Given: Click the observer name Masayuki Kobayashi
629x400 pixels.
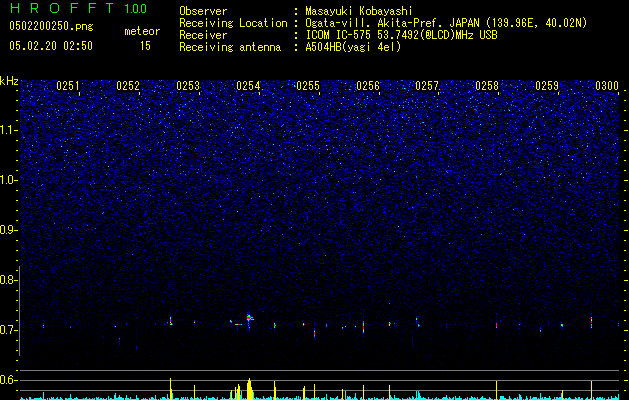Looking at the screenshot, I should pyautogui.click(x=359, y=11).
